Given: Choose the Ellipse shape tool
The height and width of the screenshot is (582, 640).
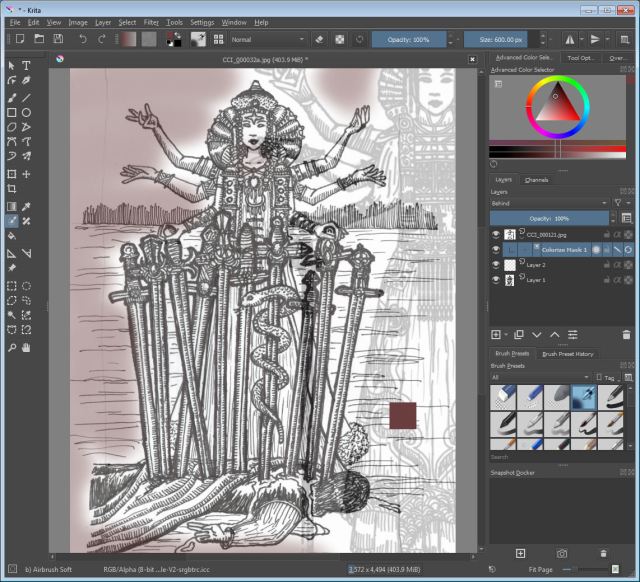Looking at the screenshot, I should pos(26,113).
